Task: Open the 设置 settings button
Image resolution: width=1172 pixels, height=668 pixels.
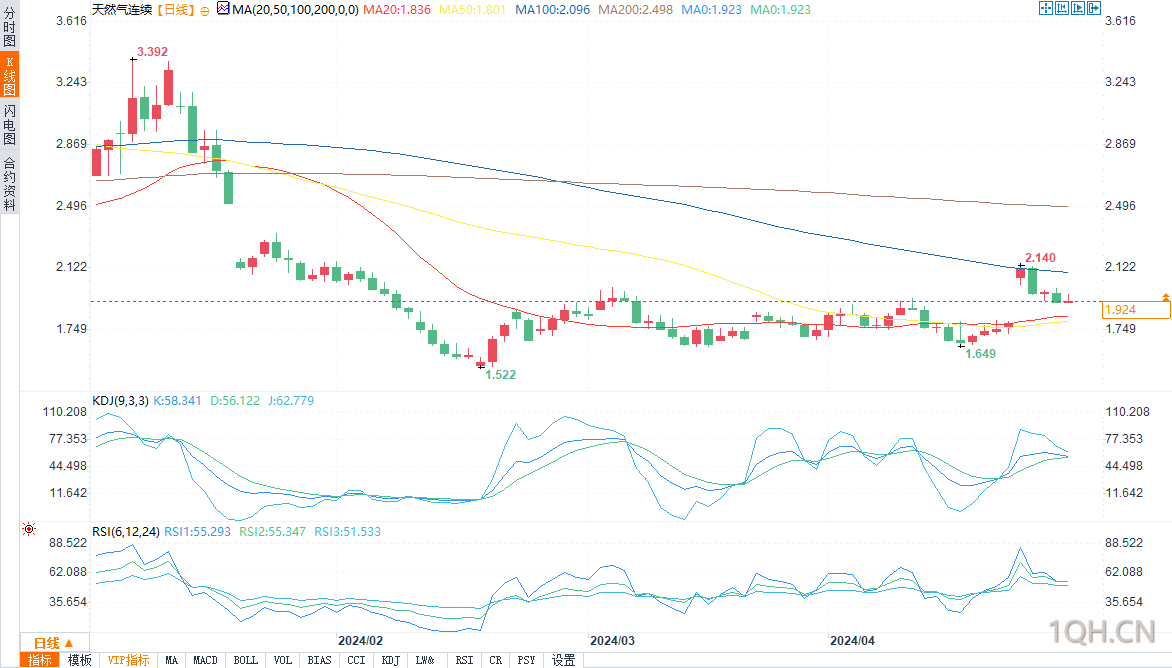Action: click(x=564, y=660)
